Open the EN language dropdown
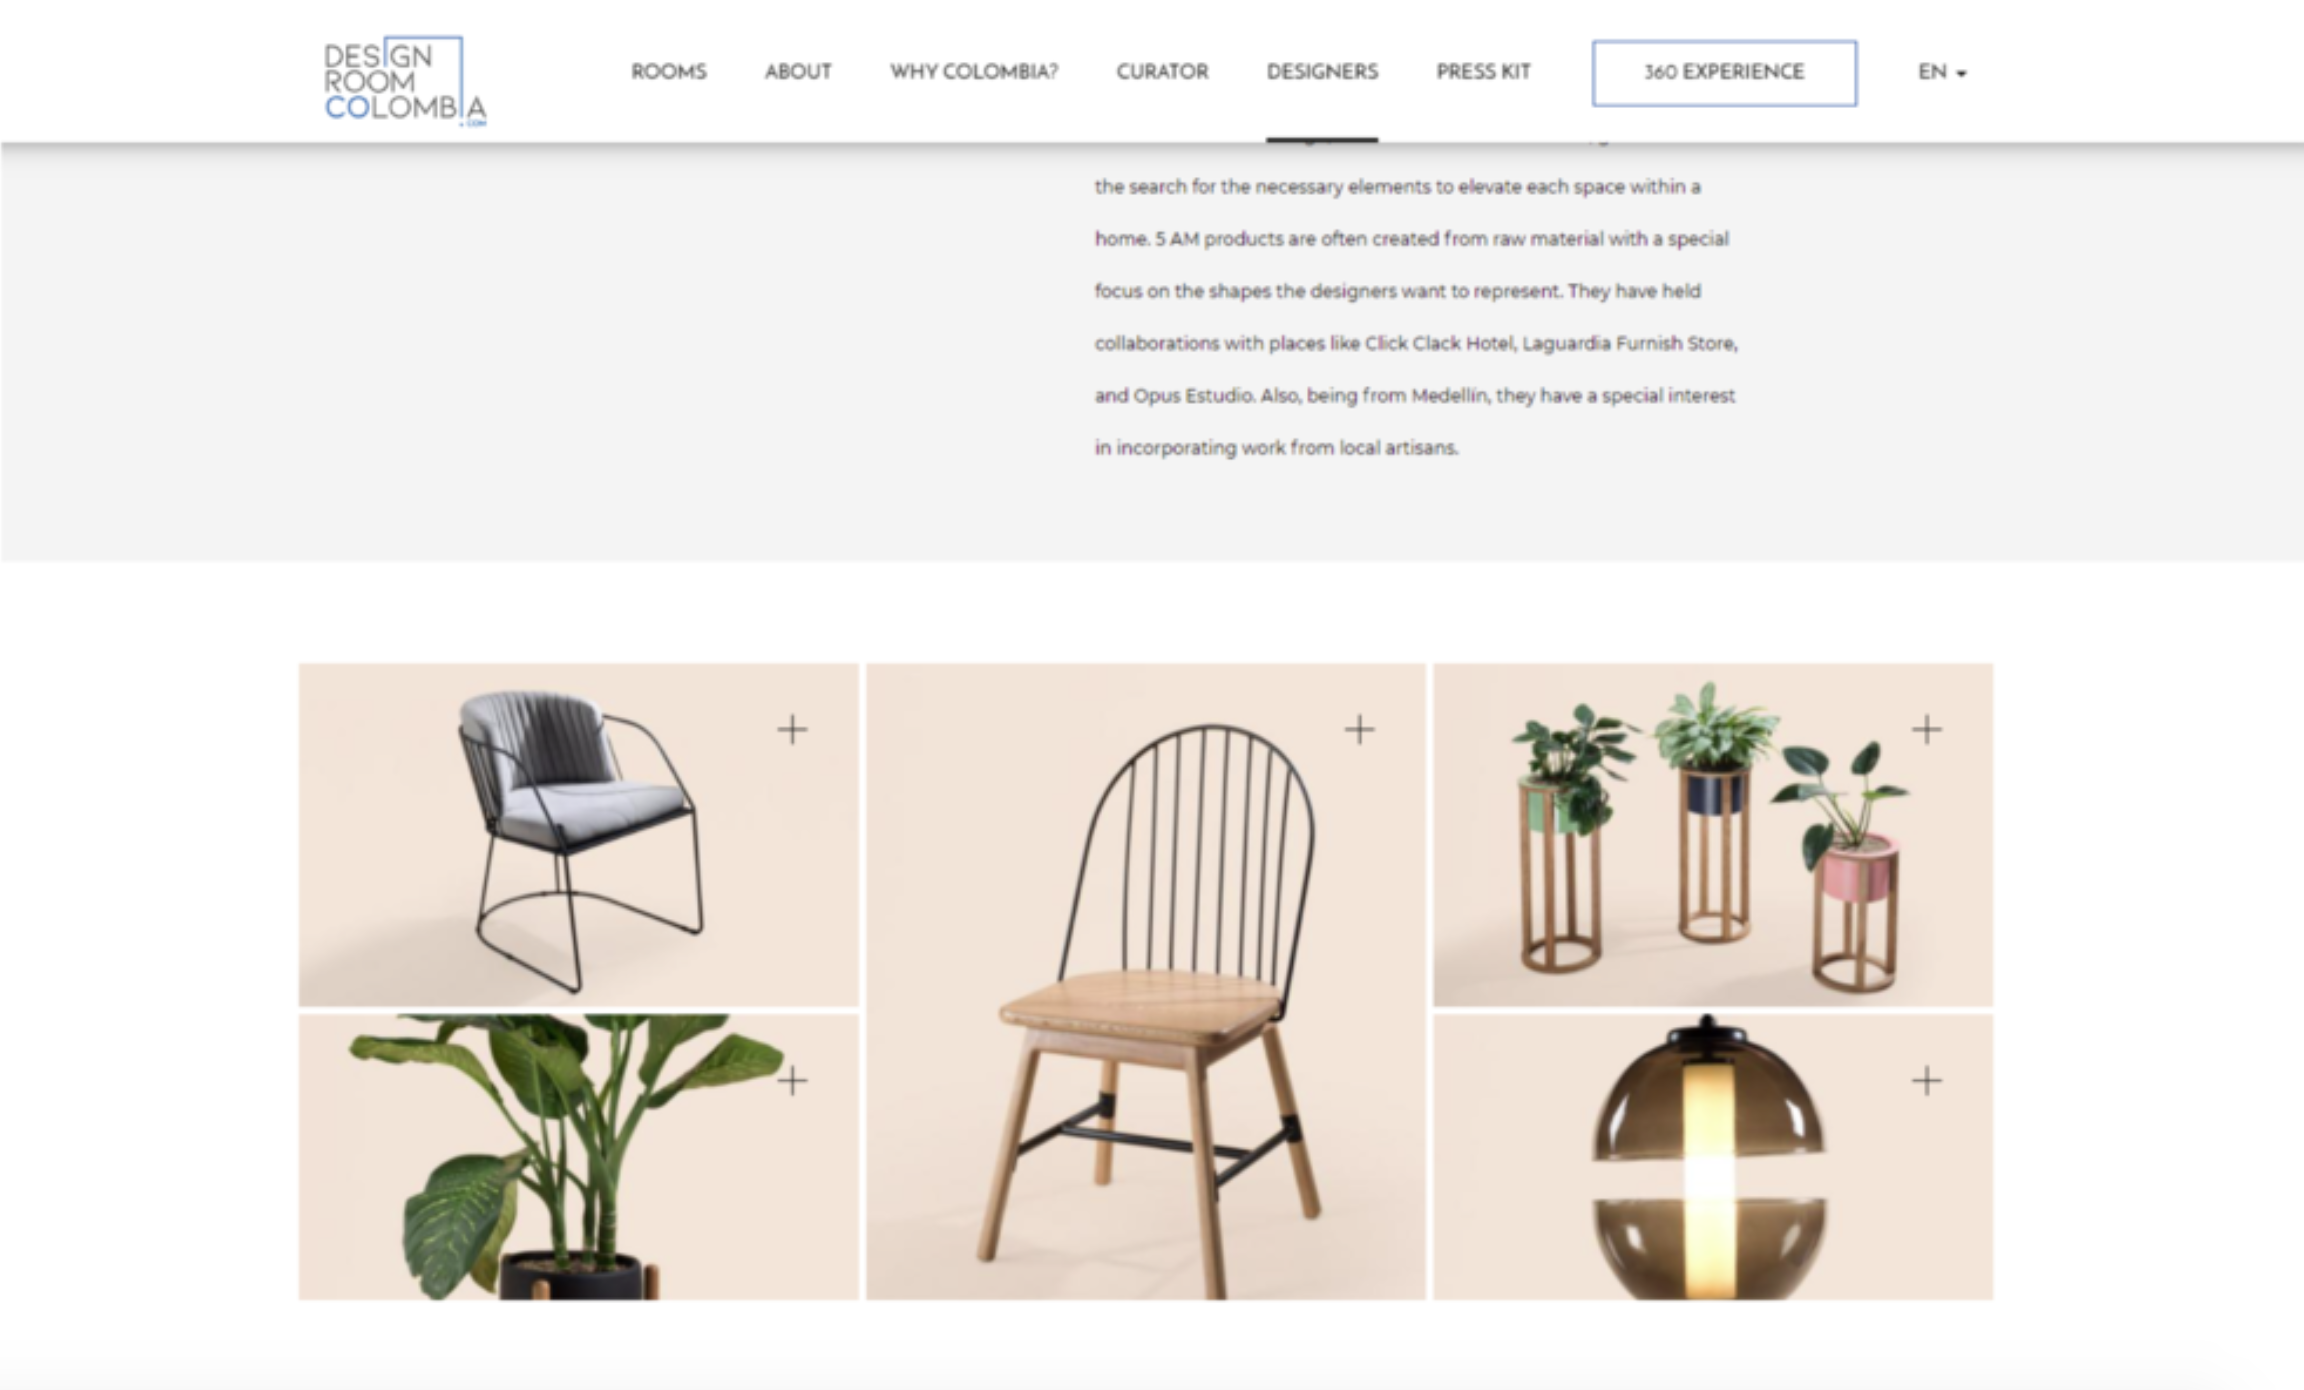This screenshot has width=2304, height=1390. [1942, 72]
